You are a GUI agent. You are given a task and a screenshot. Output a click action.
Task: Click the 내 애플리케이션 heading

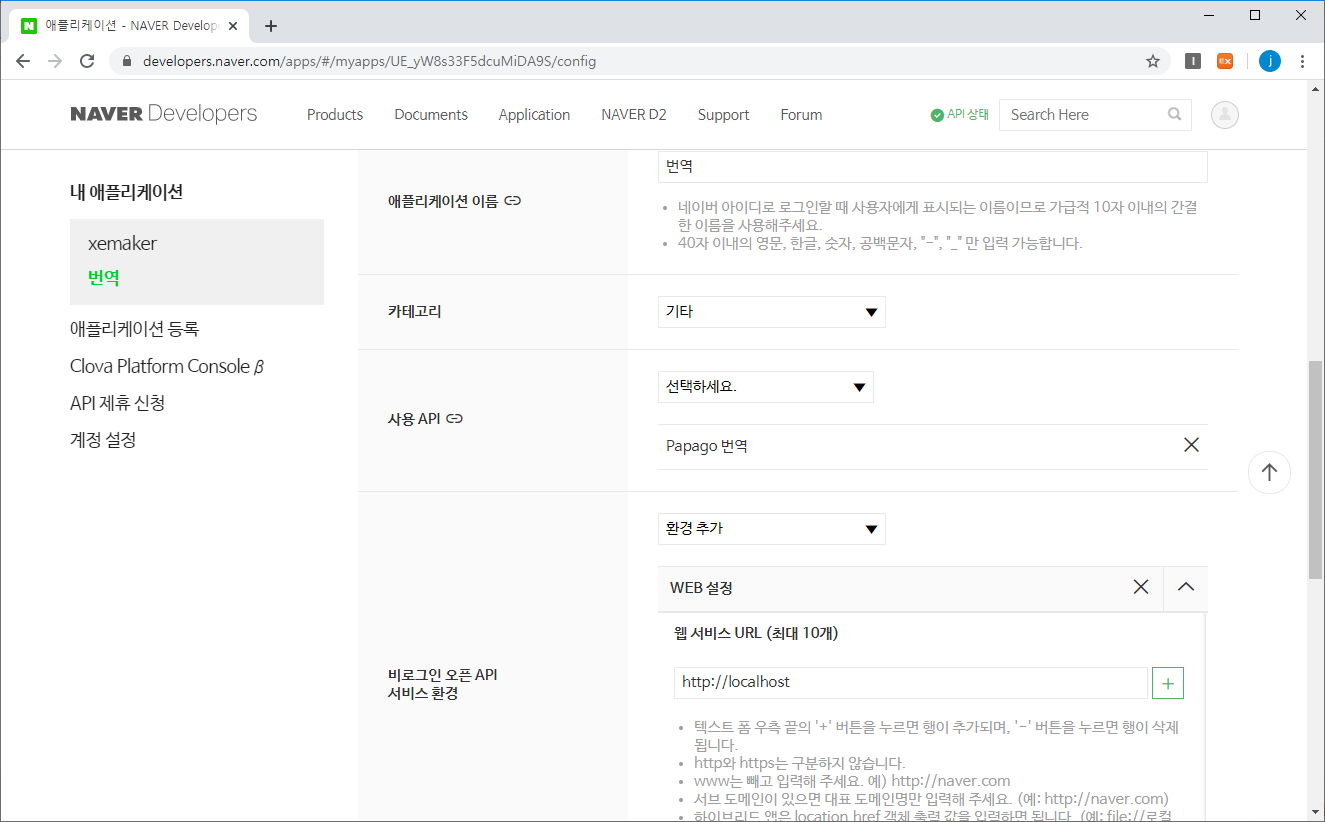click(x=126, y=192)
